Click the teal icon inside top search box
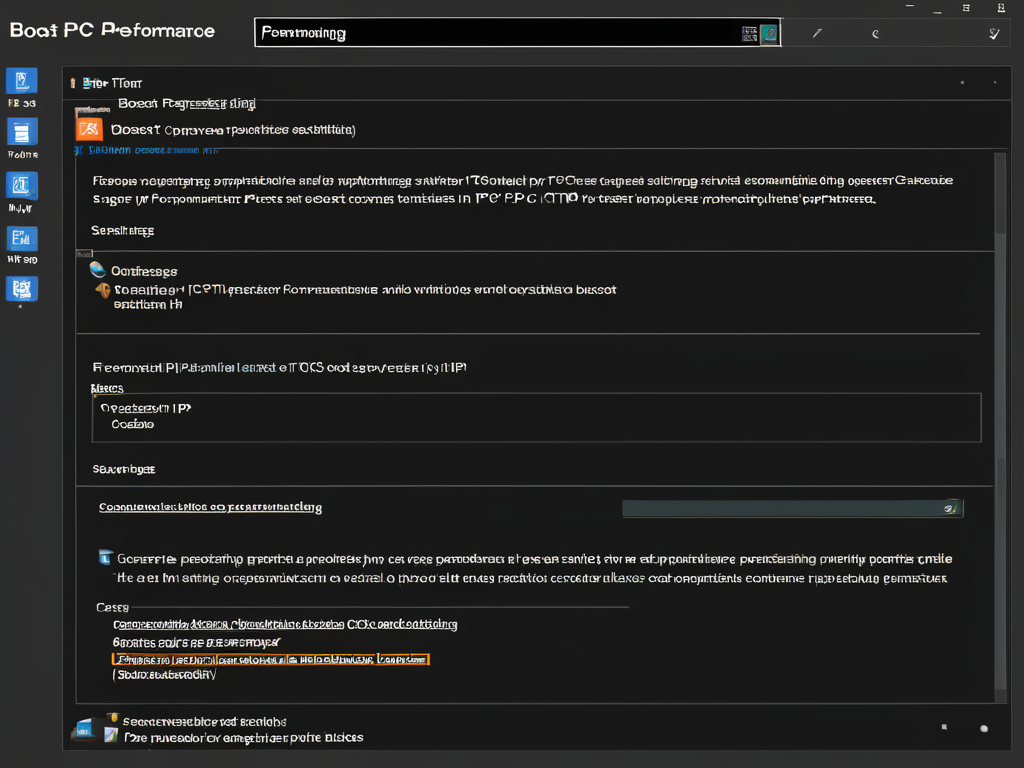1024x768 pixels. [769, 33]
